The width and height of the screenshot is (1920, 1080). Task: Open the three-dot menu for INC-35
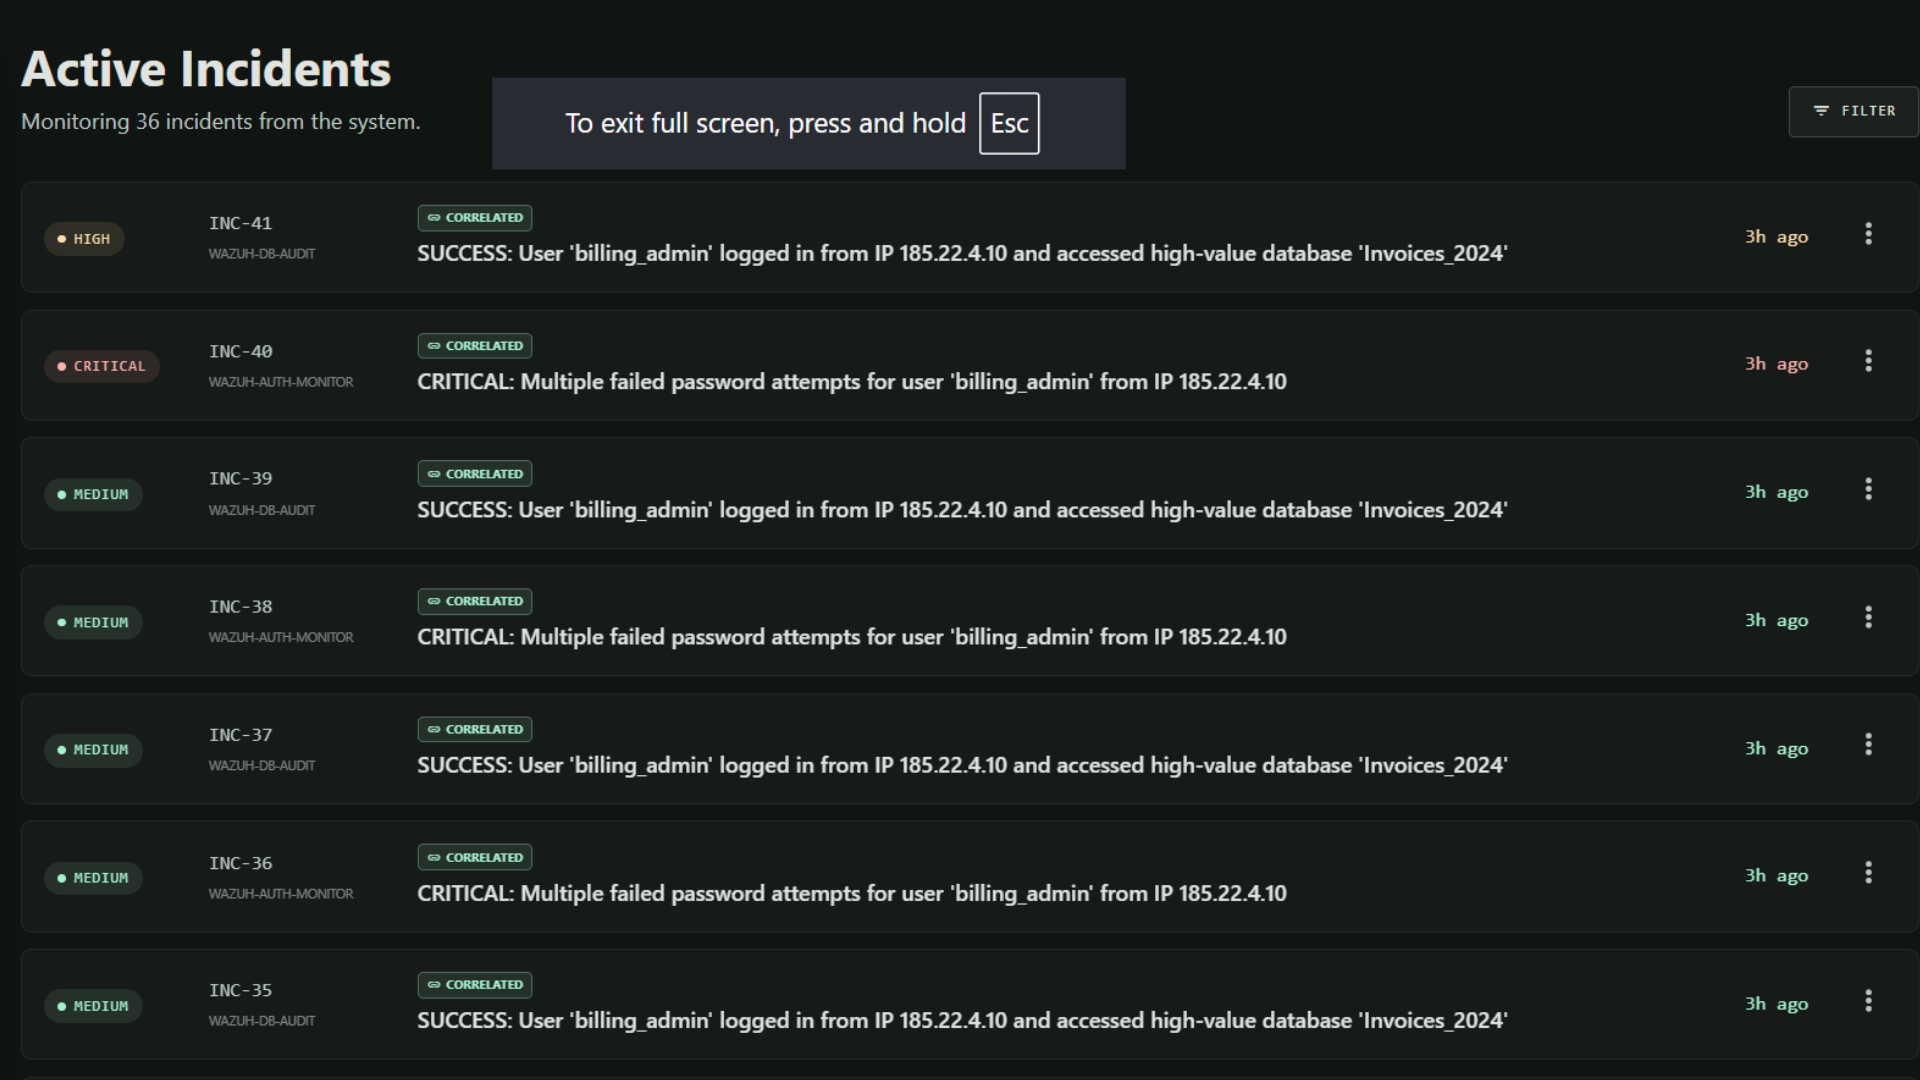tap(1868, 1001)
